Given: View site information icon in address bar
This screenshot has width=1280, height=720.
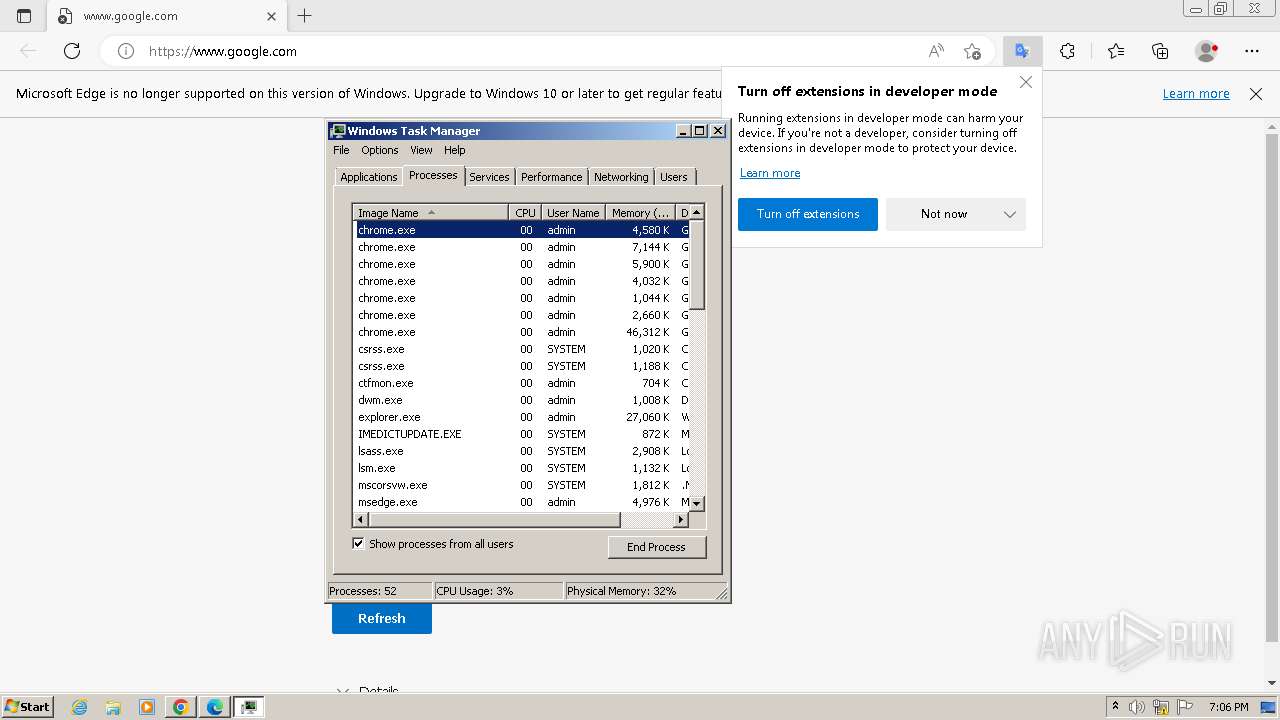Looking at the screenshot, I should tap(126, 51).
